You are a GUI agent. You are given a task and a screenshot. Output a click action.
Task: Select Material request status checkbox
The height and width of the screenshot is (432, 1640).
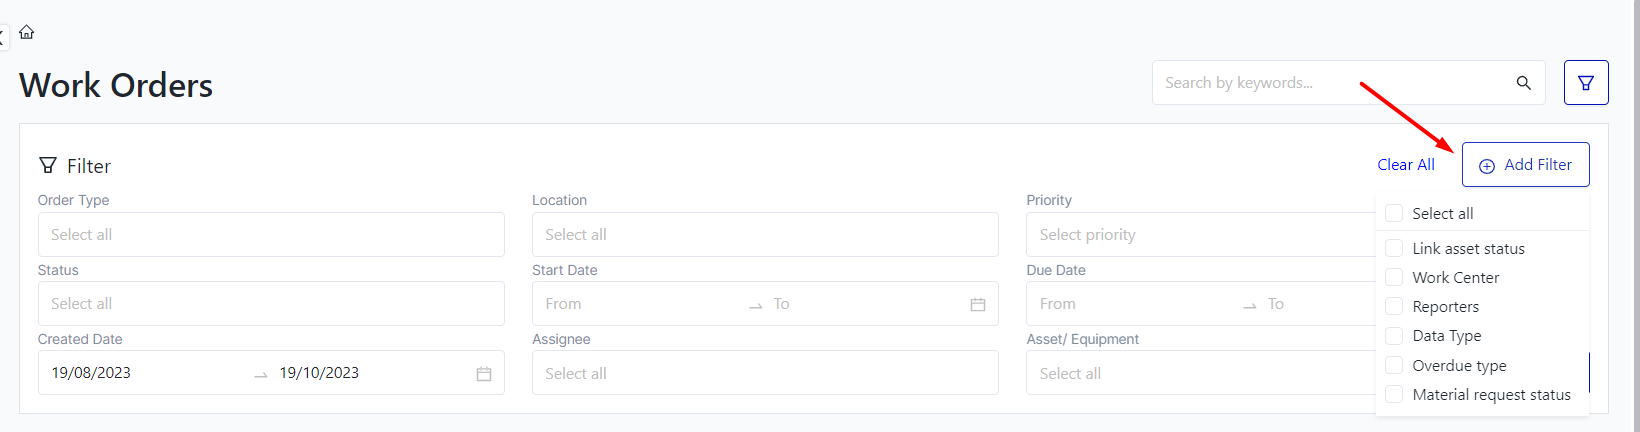tap(1394, 394)
